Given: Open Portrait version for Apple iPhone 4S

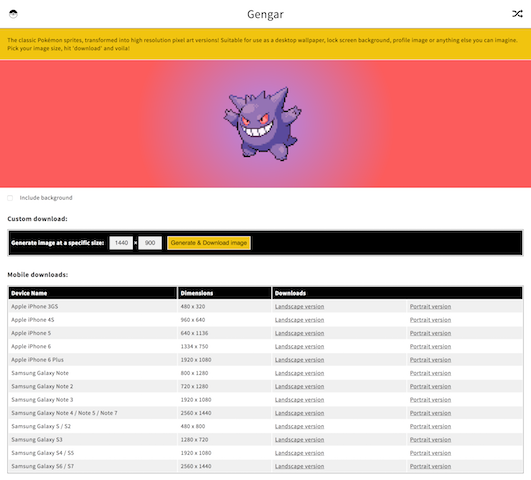Looking at the screenshot, I should 430,320.
